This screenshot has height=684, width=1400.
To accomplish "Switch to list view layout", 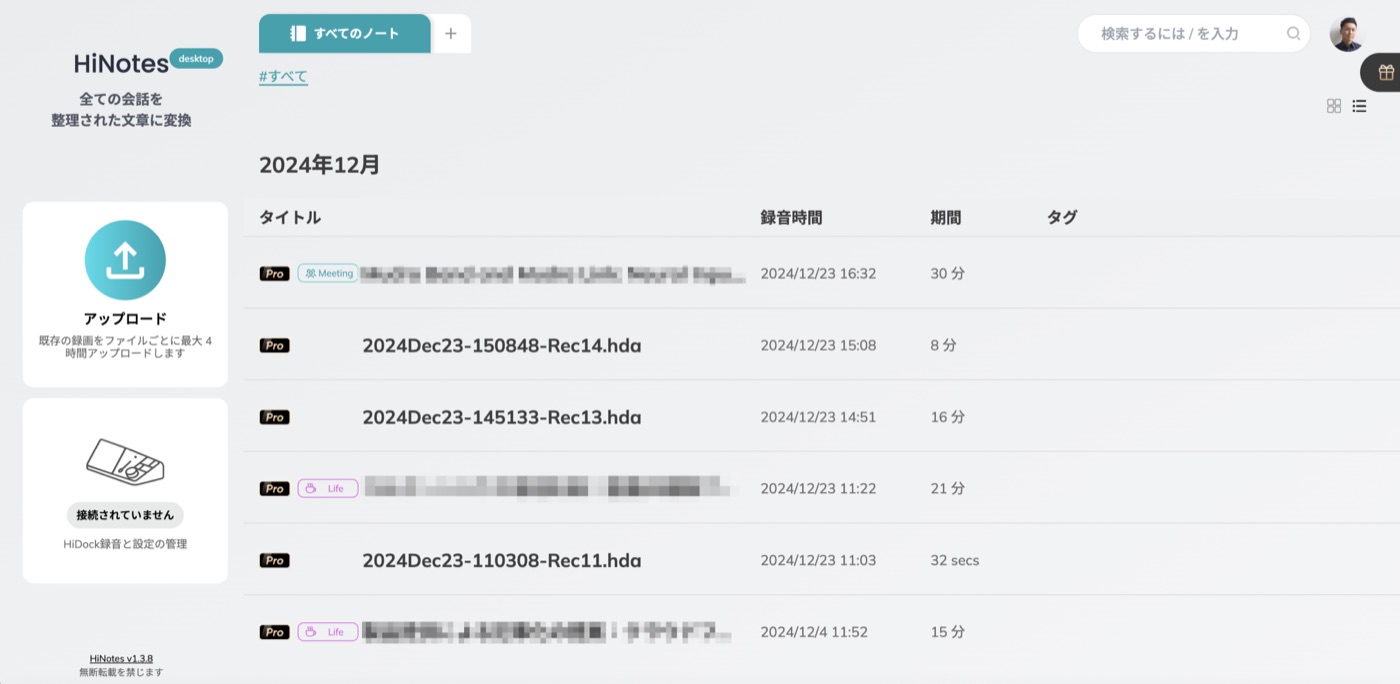I will pos(1360,106).
